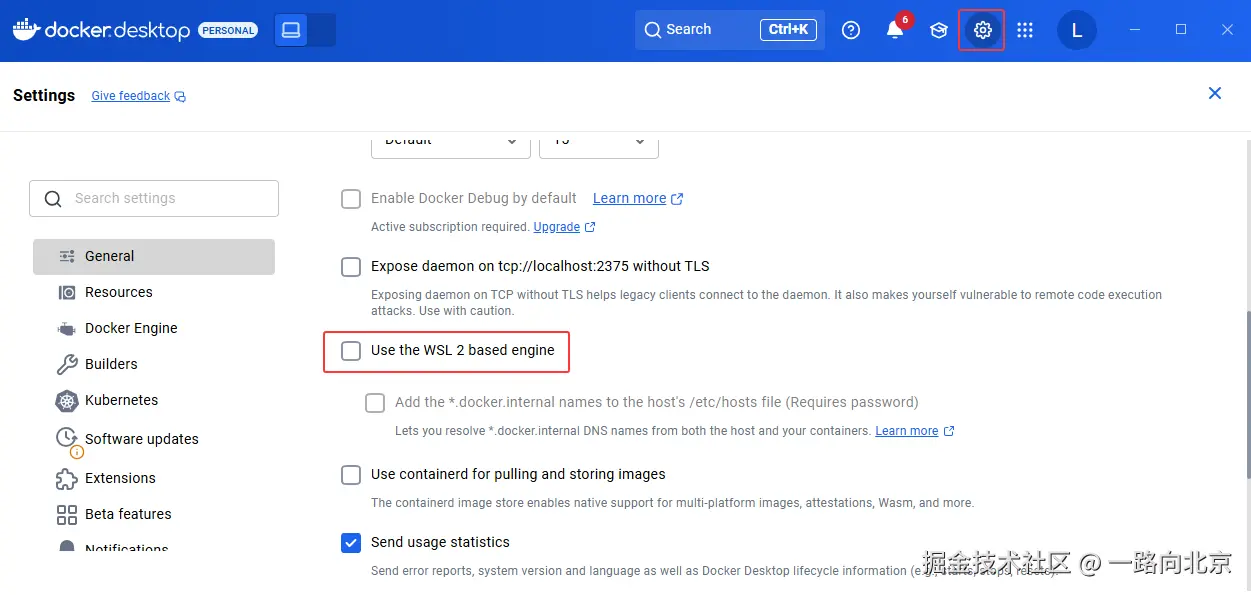This screenshot has width=1251, height=595.
Task: Open the apps grid icon
Action: [1025, 30]
